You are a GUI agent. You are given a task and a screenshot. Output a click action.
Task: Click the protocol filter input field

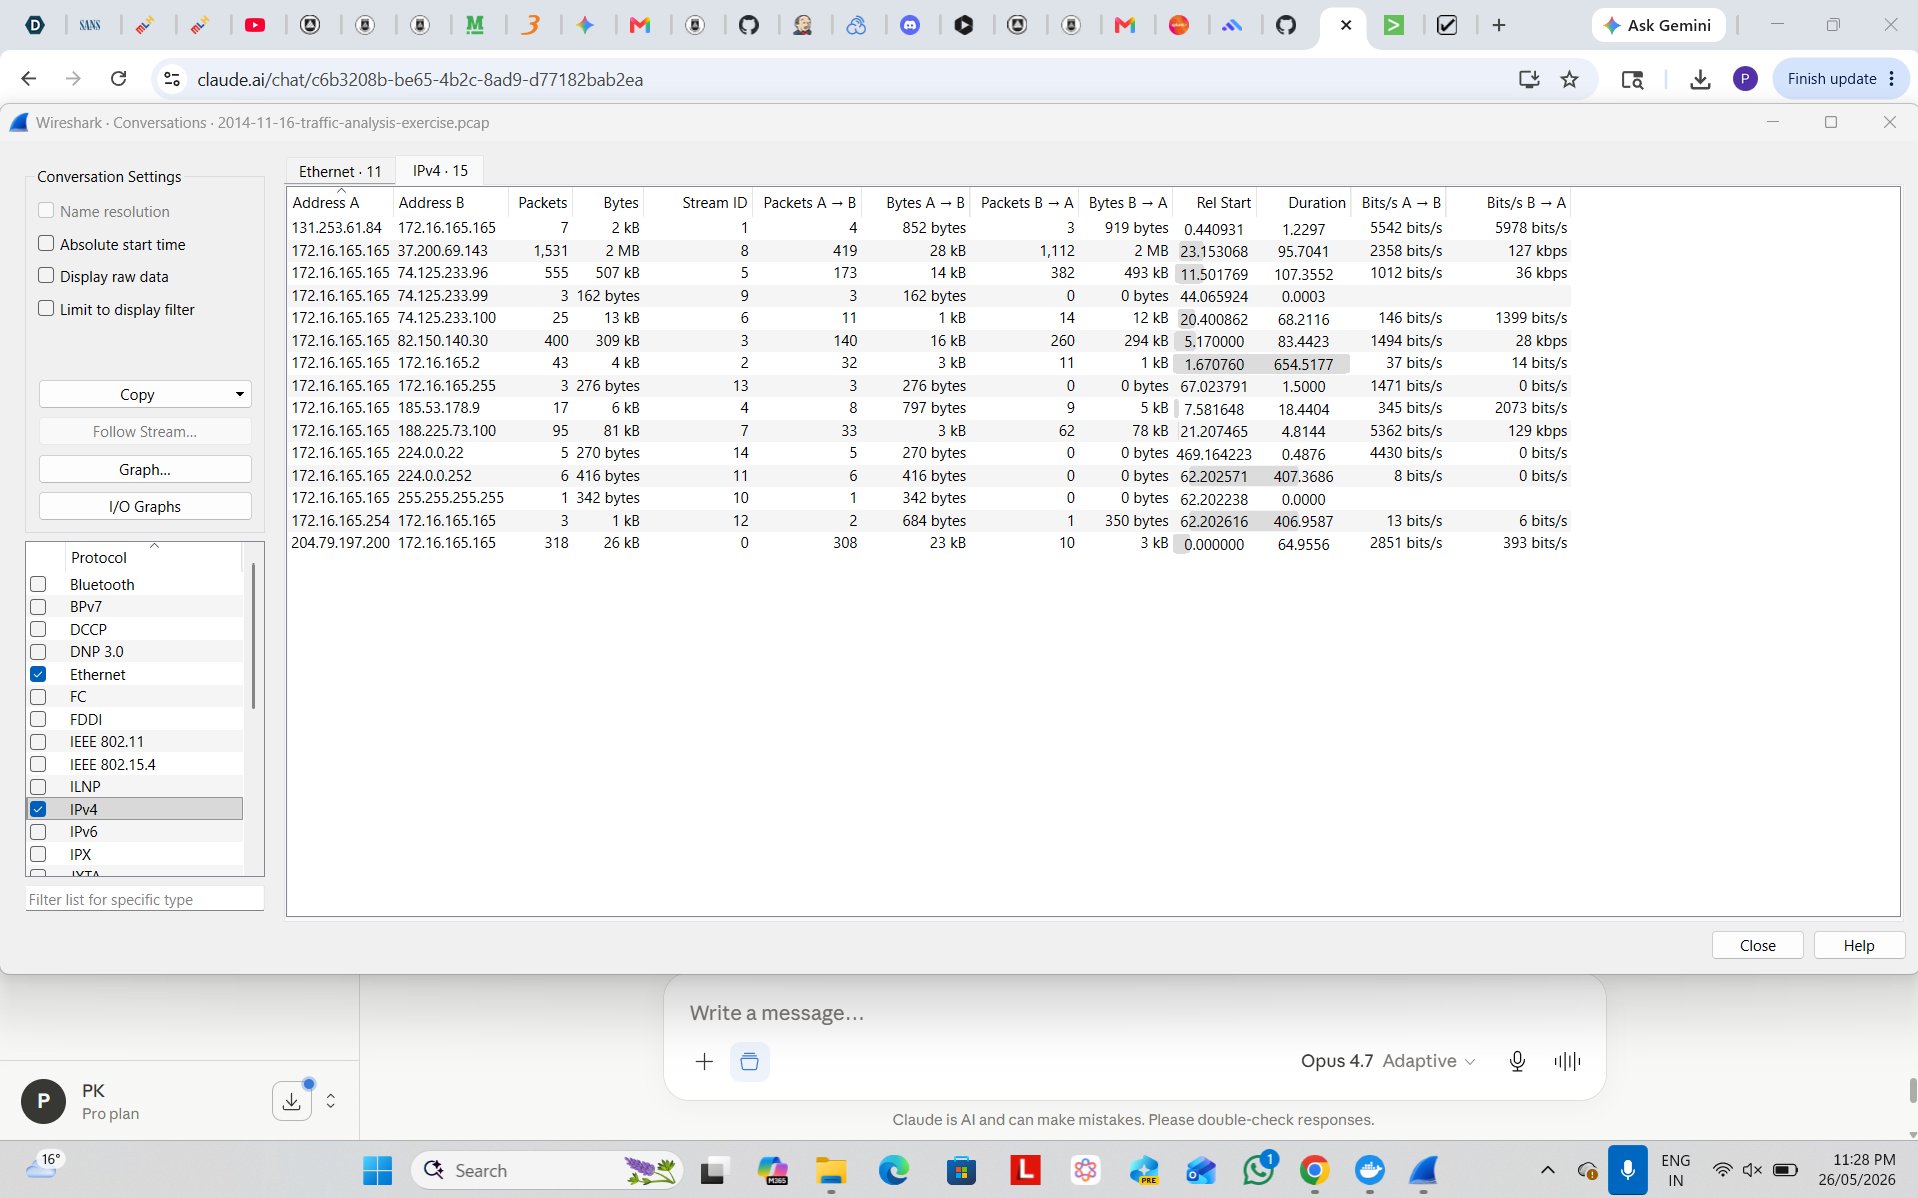tap(145, 899)
